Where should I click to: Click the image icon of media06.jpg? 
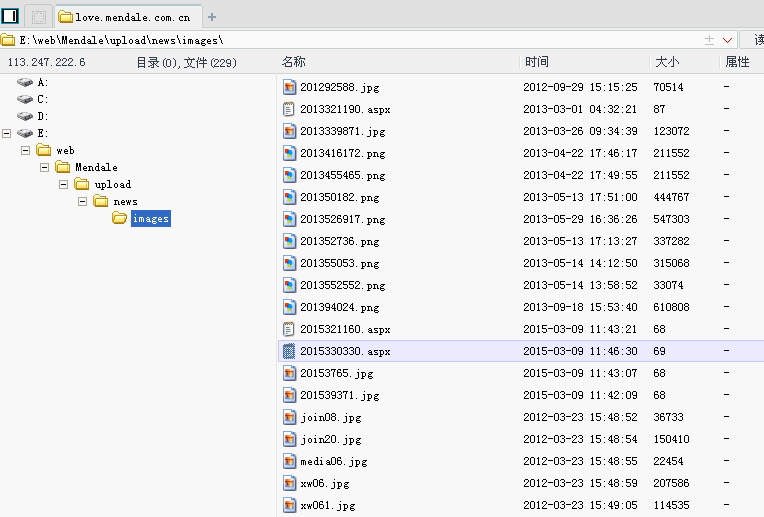click(x=289, y=461)
